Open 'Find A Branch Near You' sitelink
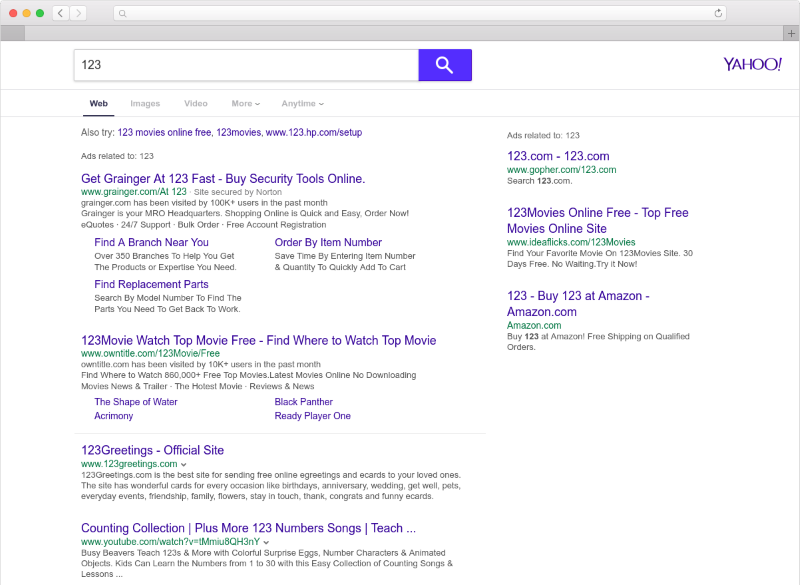 point(151,242)
